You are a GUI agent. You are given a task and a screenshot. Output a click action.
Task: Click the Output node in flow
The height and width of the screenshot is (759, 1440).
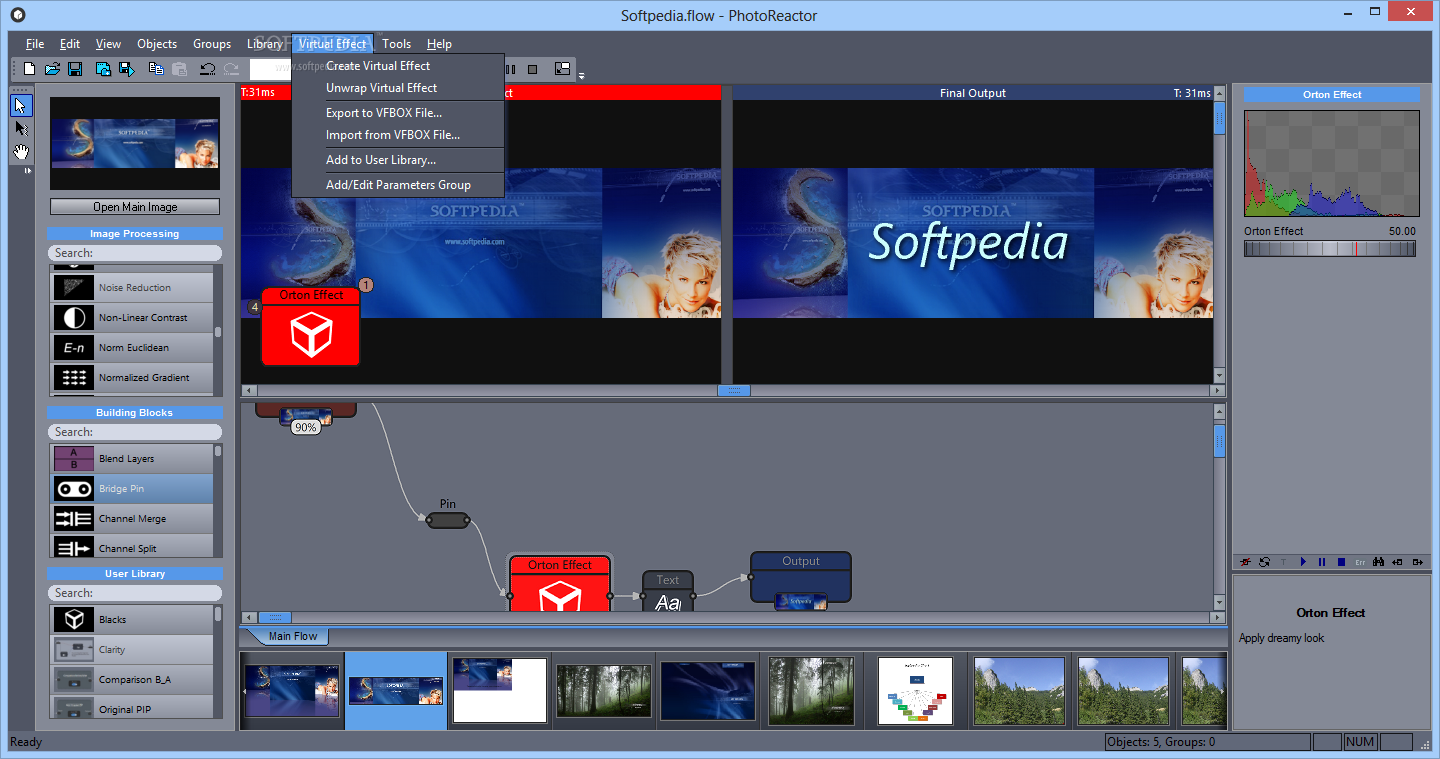pos(801,578)
